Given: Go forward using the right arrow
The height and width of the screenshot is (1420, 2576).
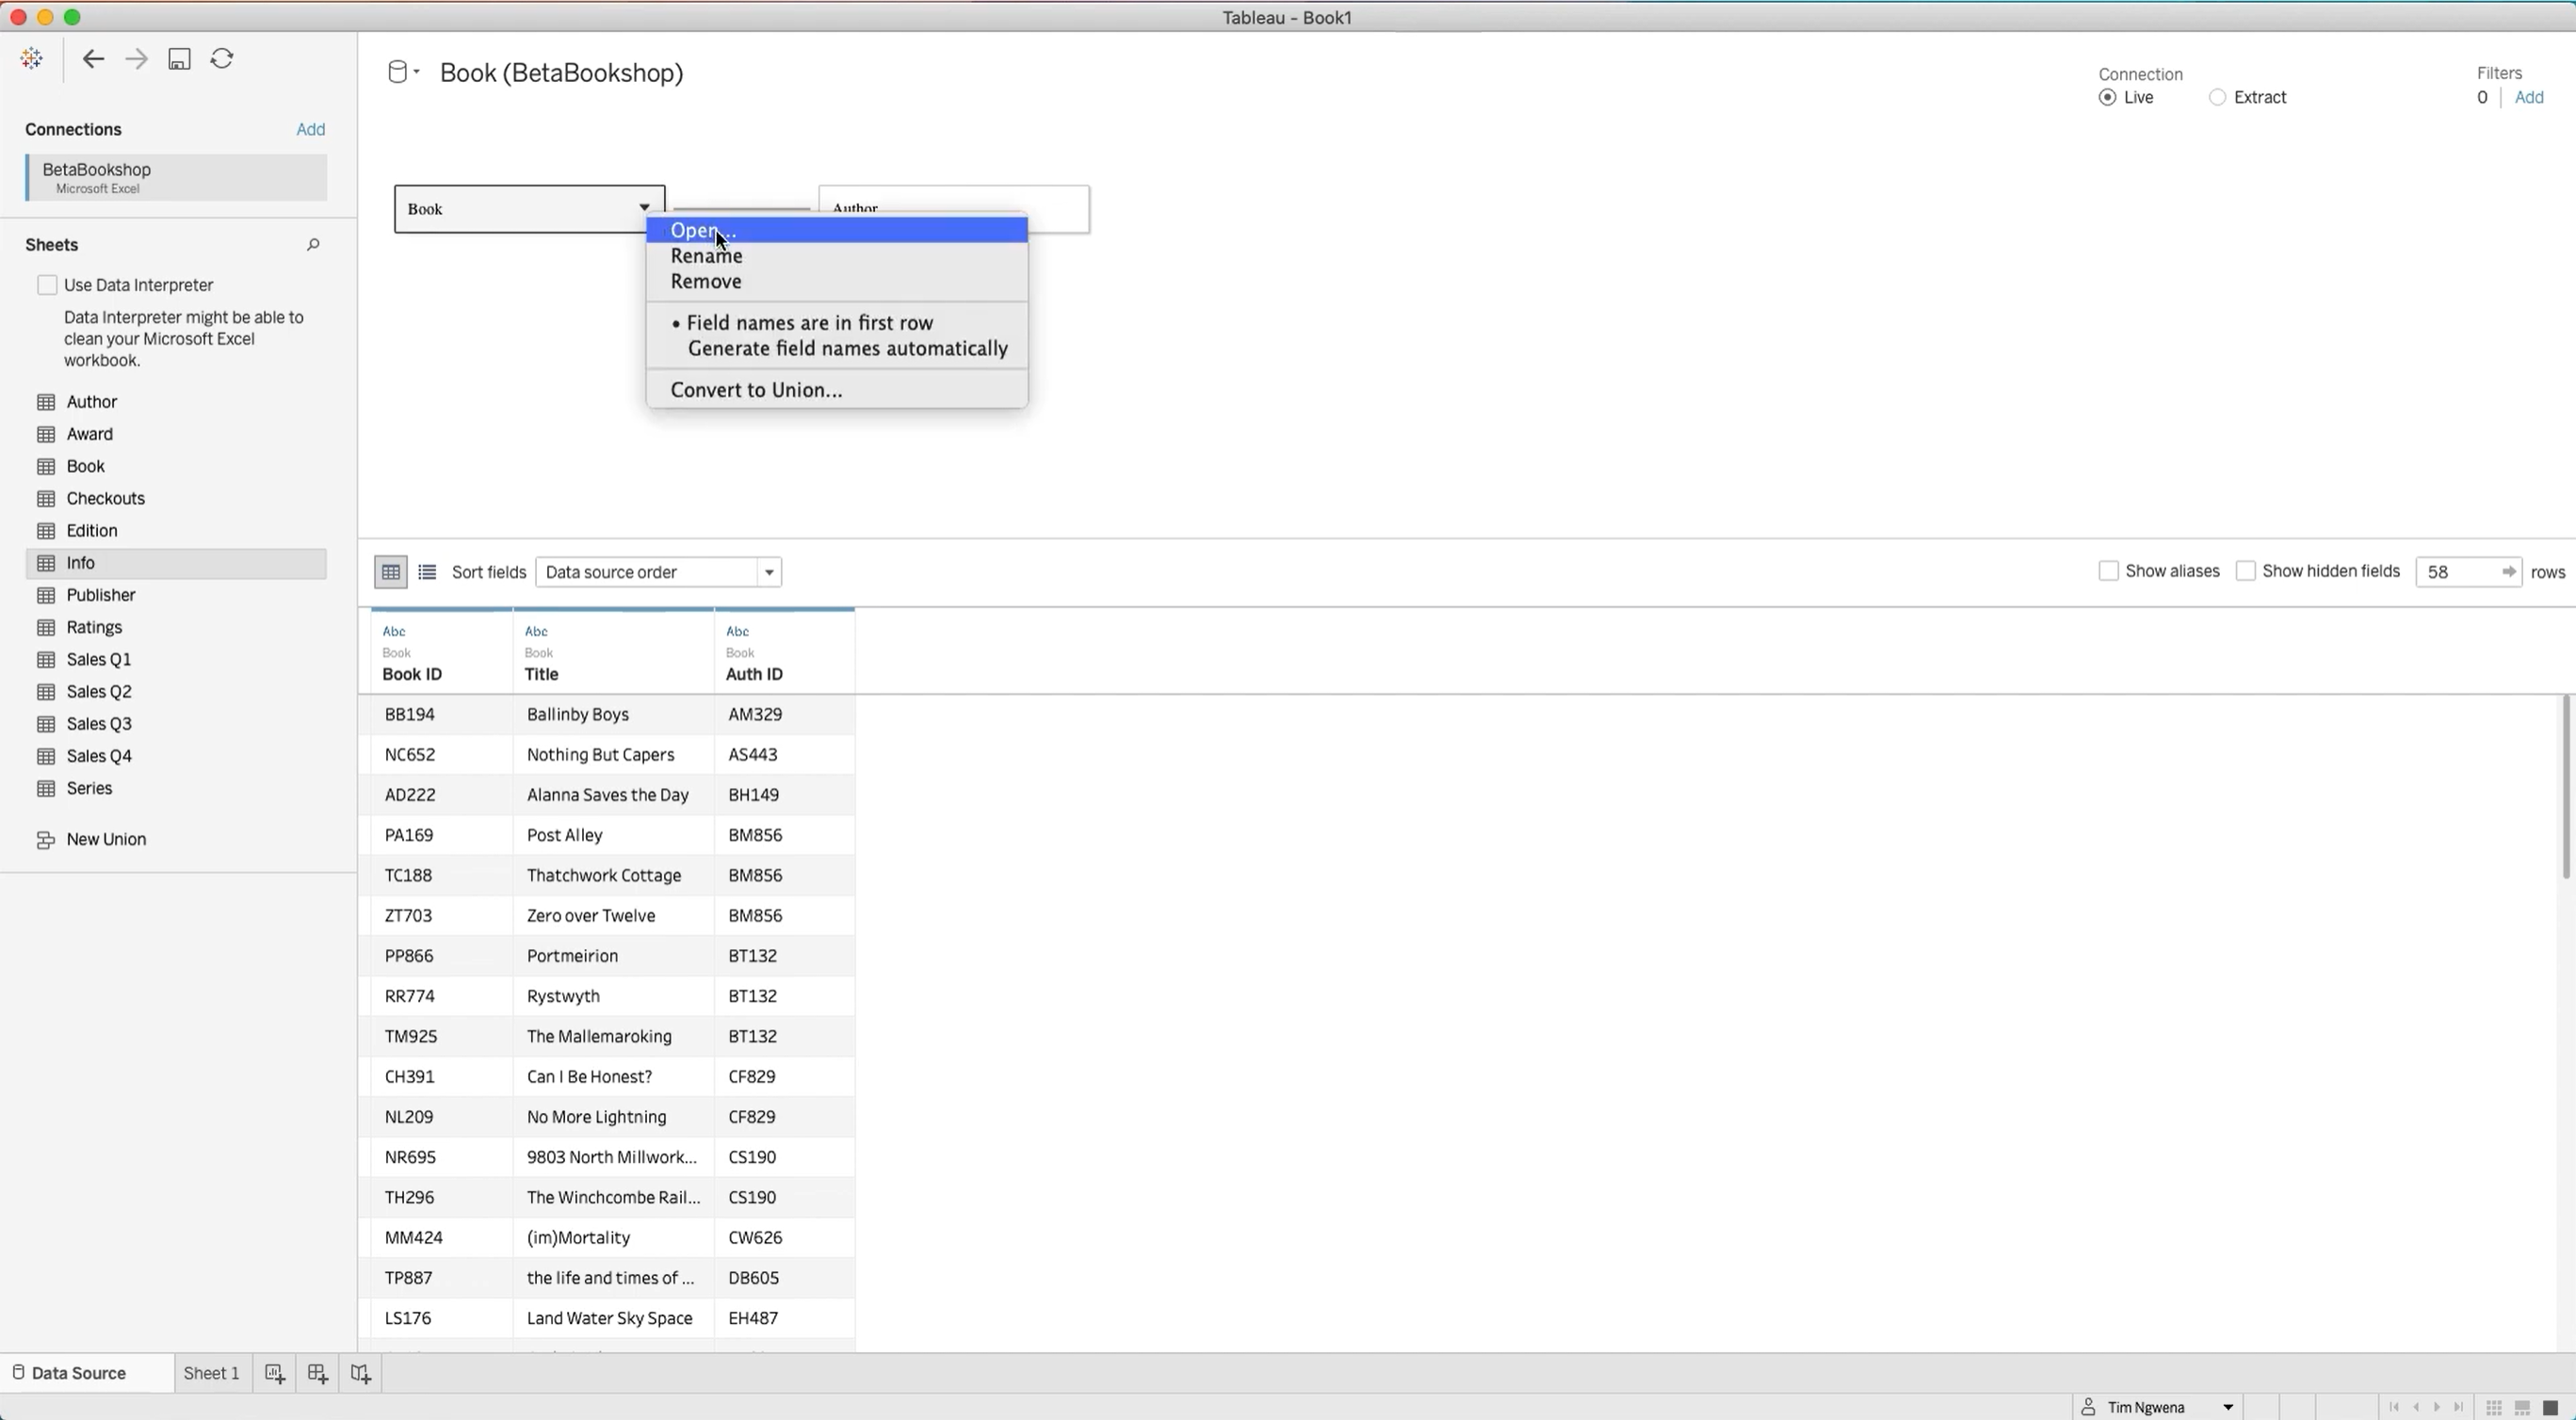Looking at the screenshot, I should (x=136, y=59).
